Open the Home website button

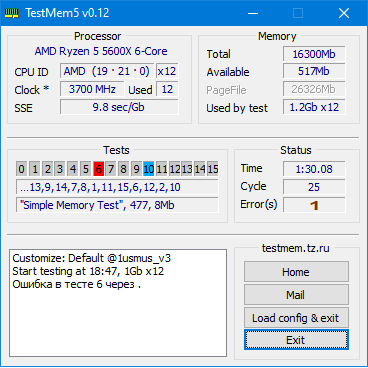(x=296, y=272)
